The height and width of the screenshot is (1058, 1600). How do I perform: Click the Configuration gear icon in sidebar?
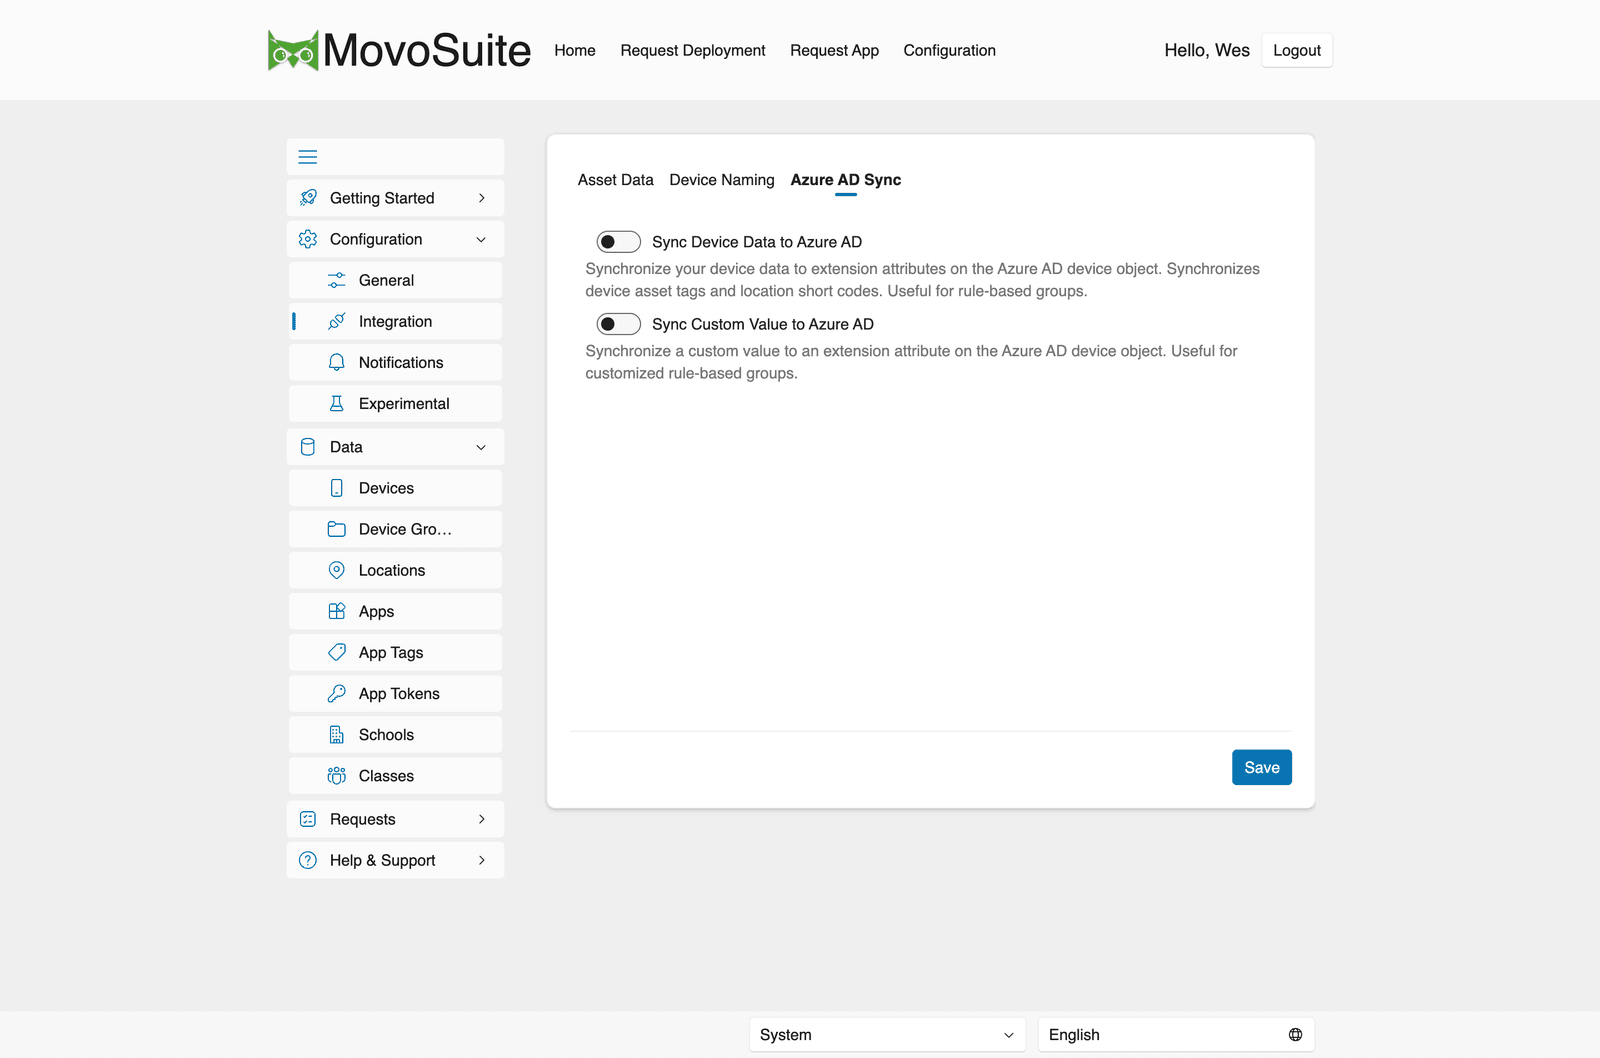point(308,239)
